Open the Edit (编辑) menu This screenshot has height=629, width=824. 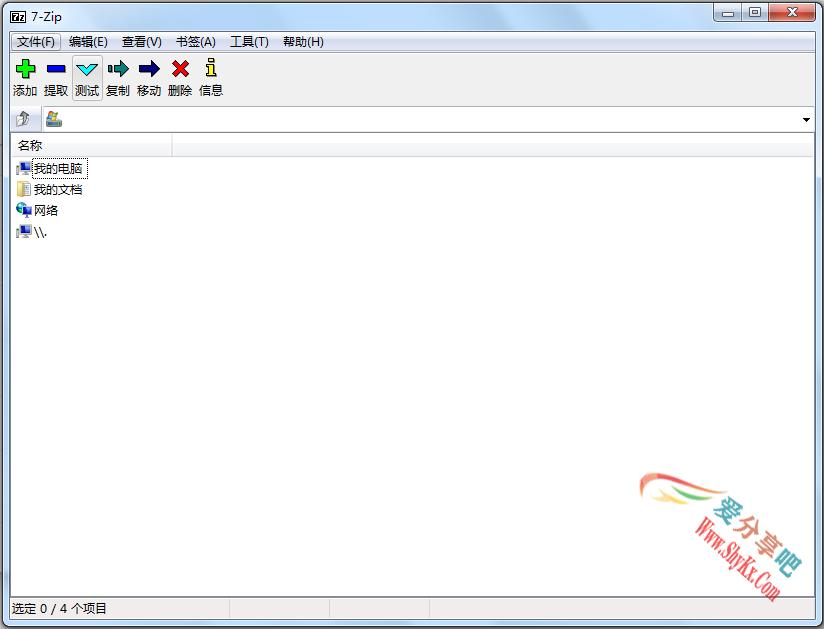[x=88, y=42]
